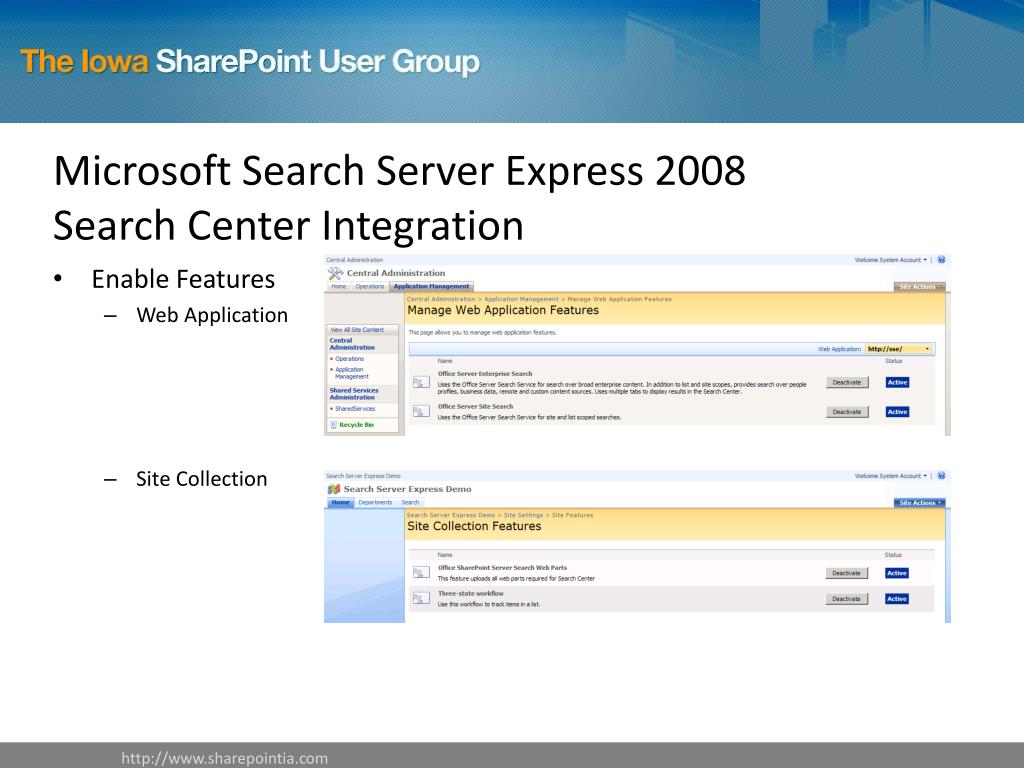
Task: Deactivate Office Server Site Search feature
Action: tap(847, 411)
